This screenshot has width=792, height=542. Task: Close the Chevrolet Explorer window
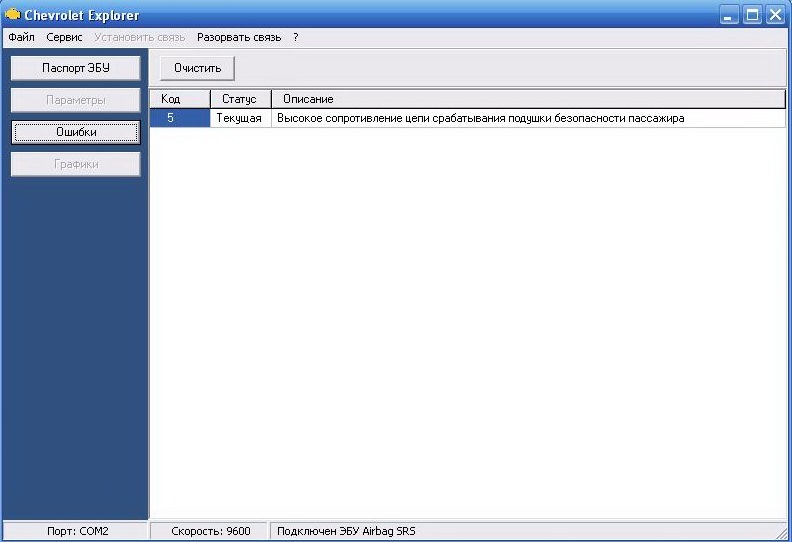coord(775,15)
